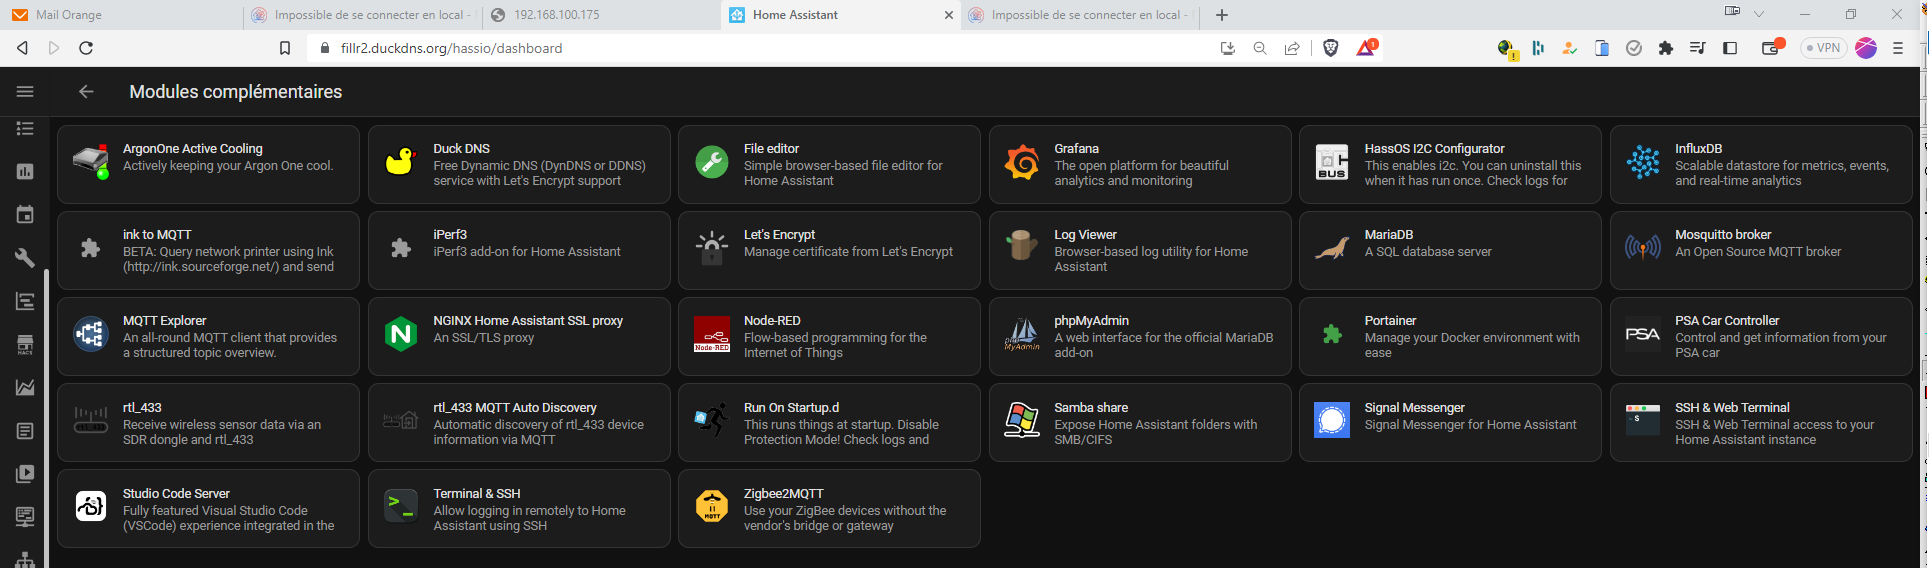Image resolution: width=1929 pixels, height=568 pixels.
Task: Open the Zigbee2MQTT add-on title
Action: point(784,494)
